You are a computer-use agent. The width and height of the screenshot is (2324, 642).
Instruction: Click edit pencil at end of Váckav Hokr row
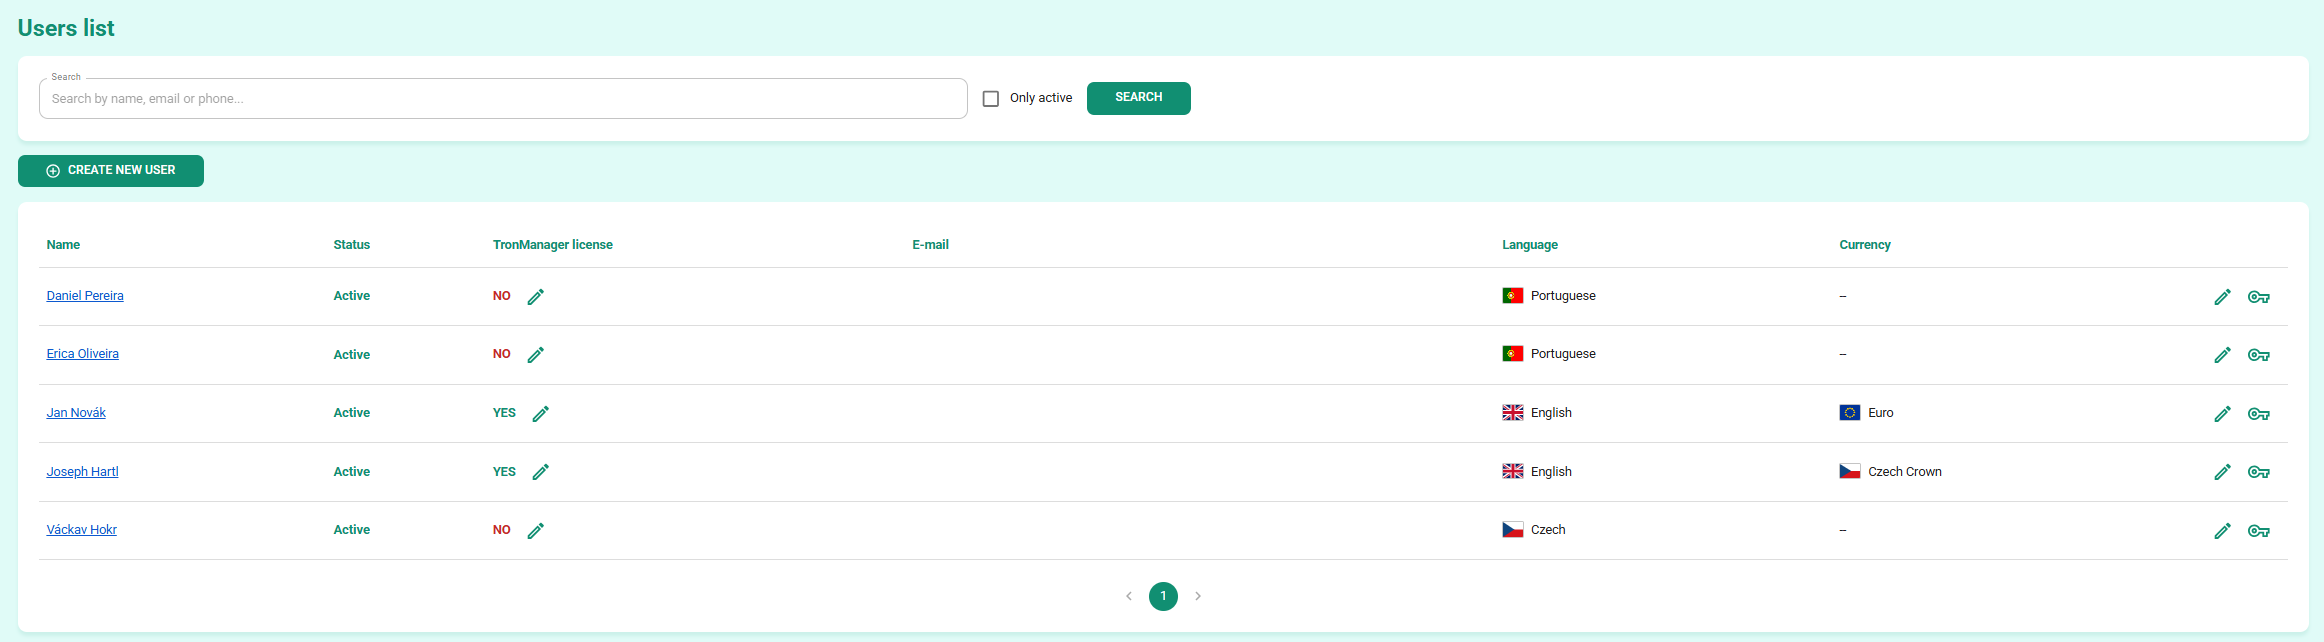pyautogui.click(x=2223, y=531)
